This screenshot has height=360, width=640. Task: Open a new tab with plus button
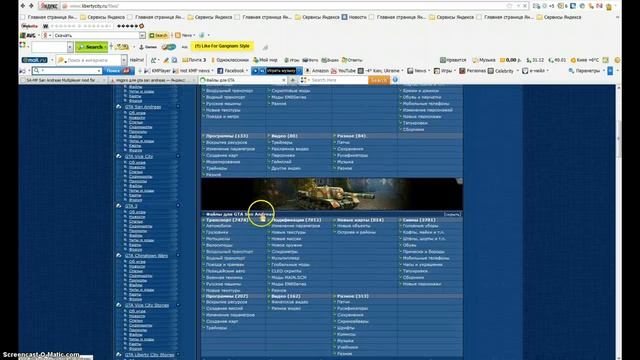click(293, 80)
